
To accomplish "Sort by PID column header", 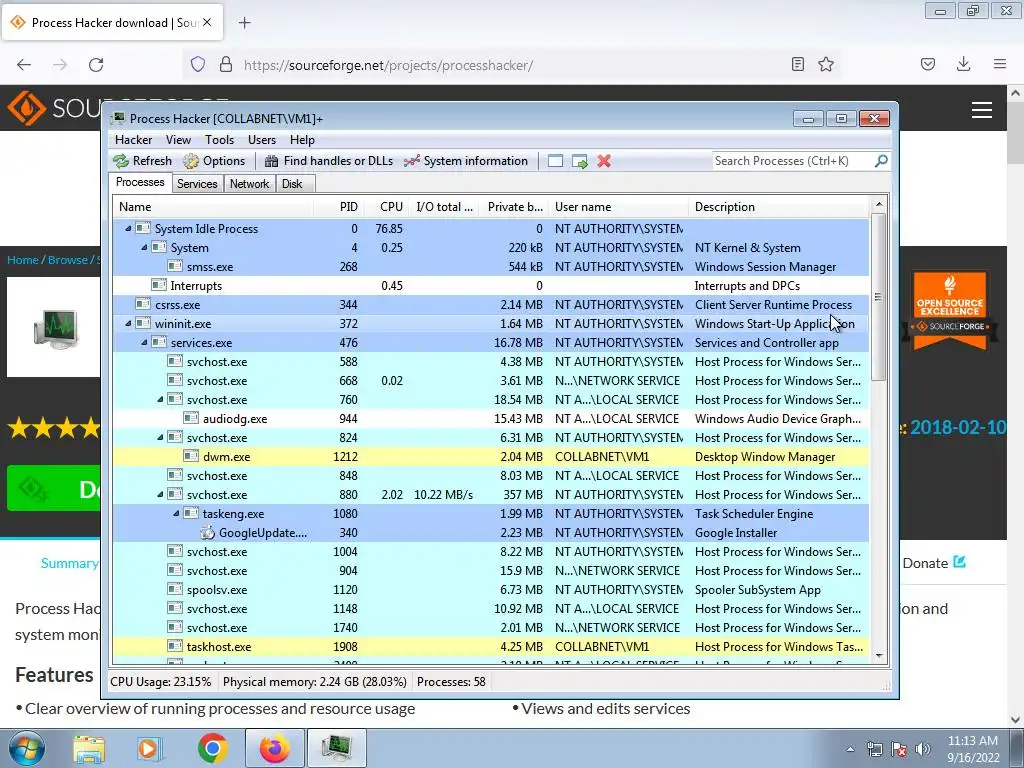I will click(340, 207).
